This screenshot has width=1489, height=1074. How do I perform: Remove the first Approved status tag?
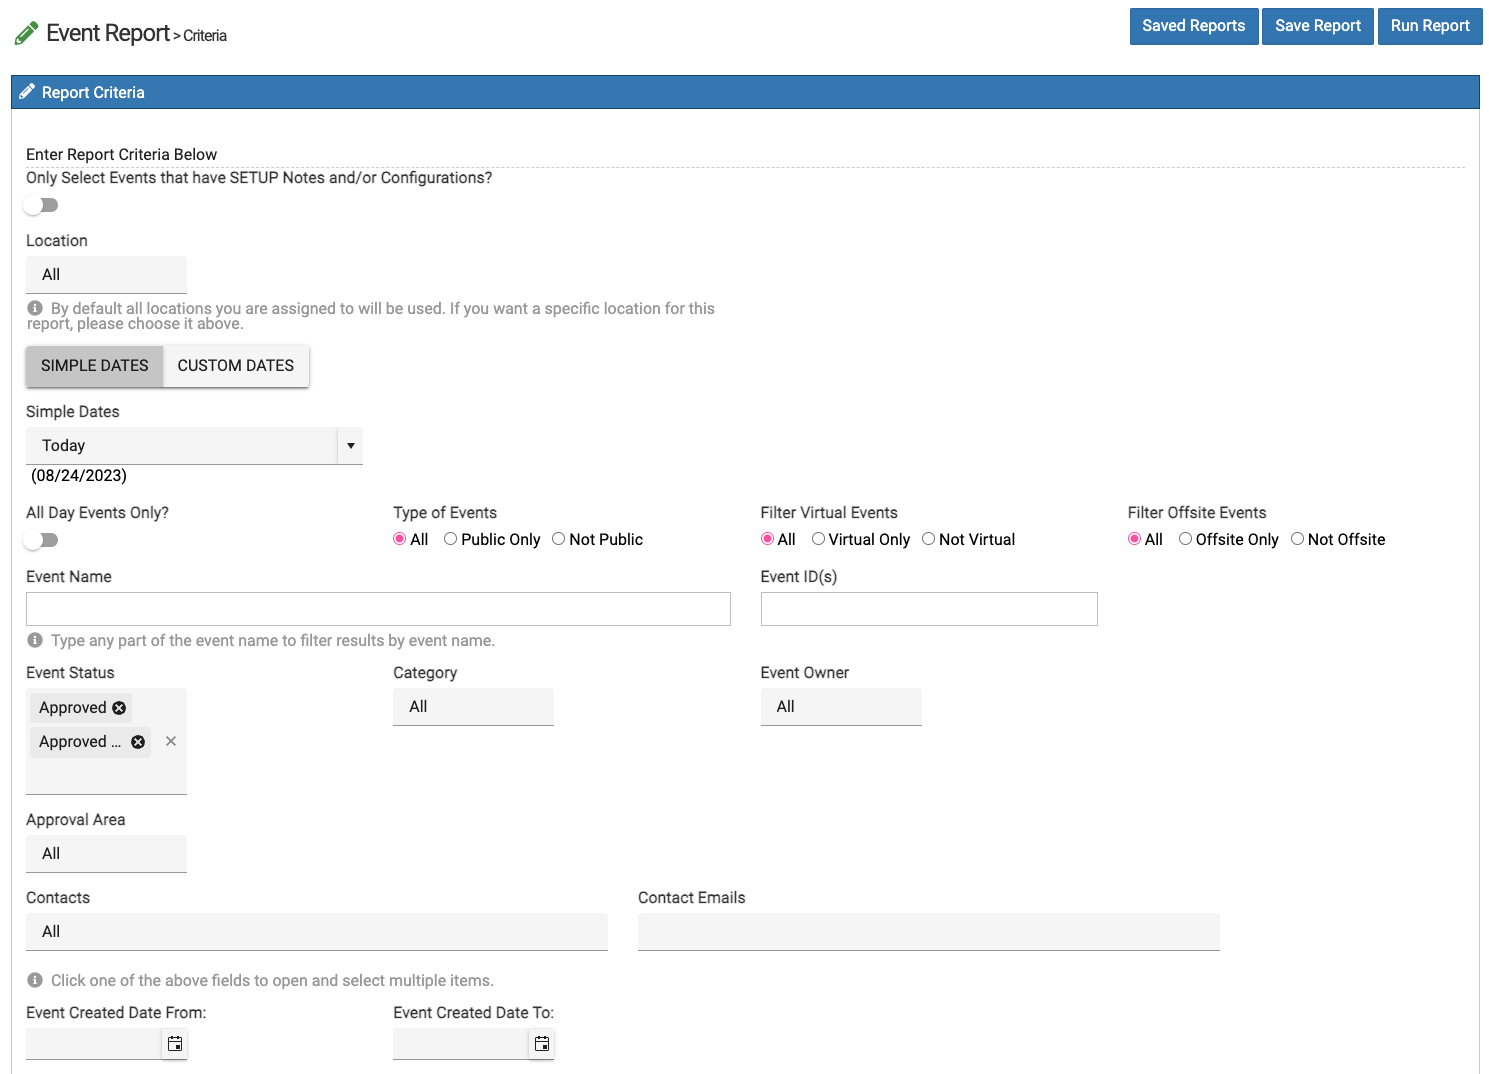tap(119, 708)
